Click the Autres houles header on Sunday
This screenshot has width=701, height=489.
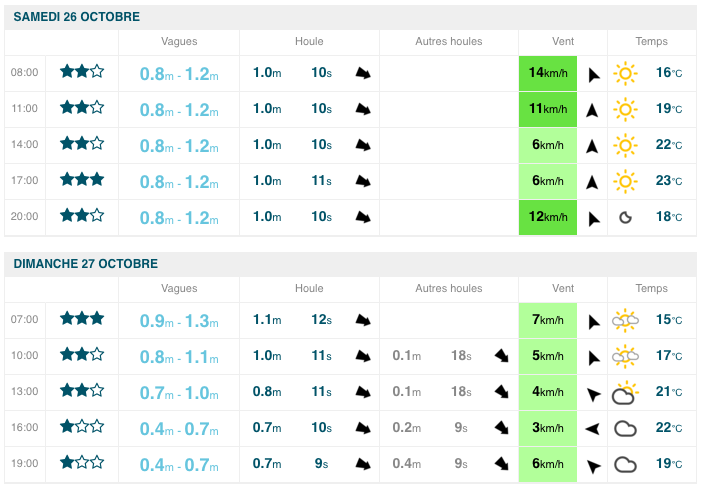[x=449, y=288]
